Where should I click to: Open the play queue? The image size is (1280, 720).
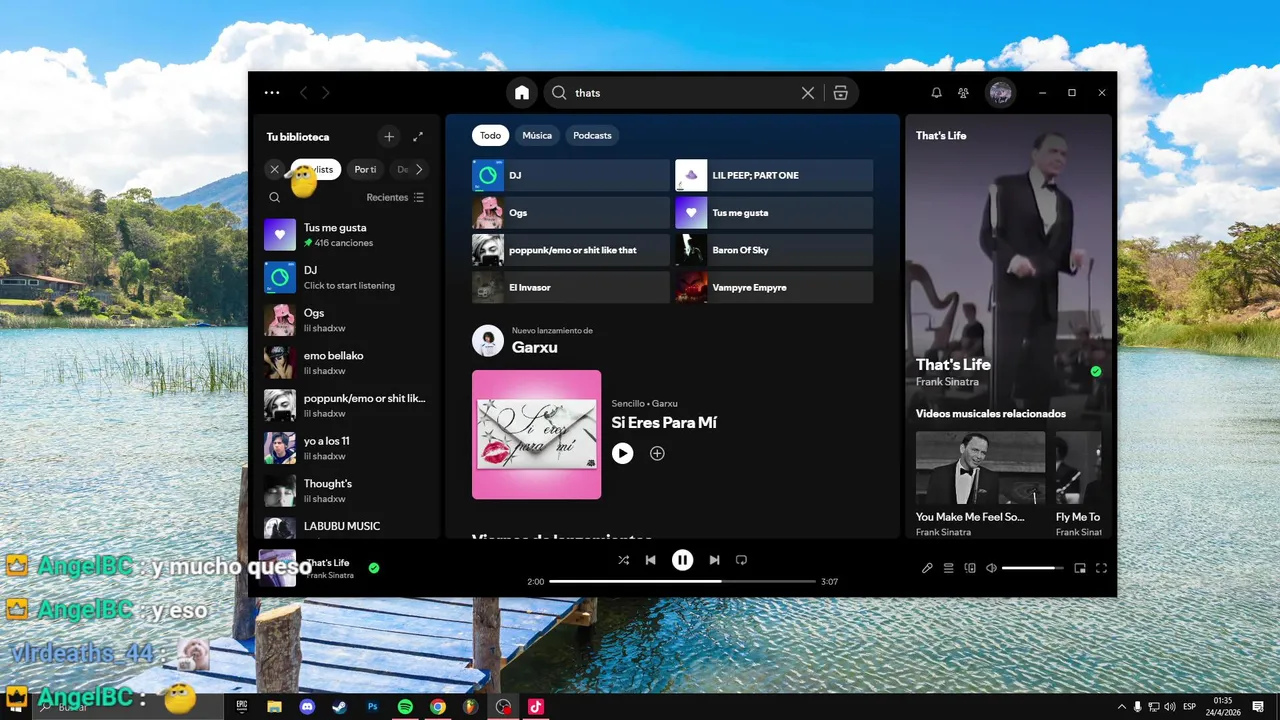tap(948, 568)
